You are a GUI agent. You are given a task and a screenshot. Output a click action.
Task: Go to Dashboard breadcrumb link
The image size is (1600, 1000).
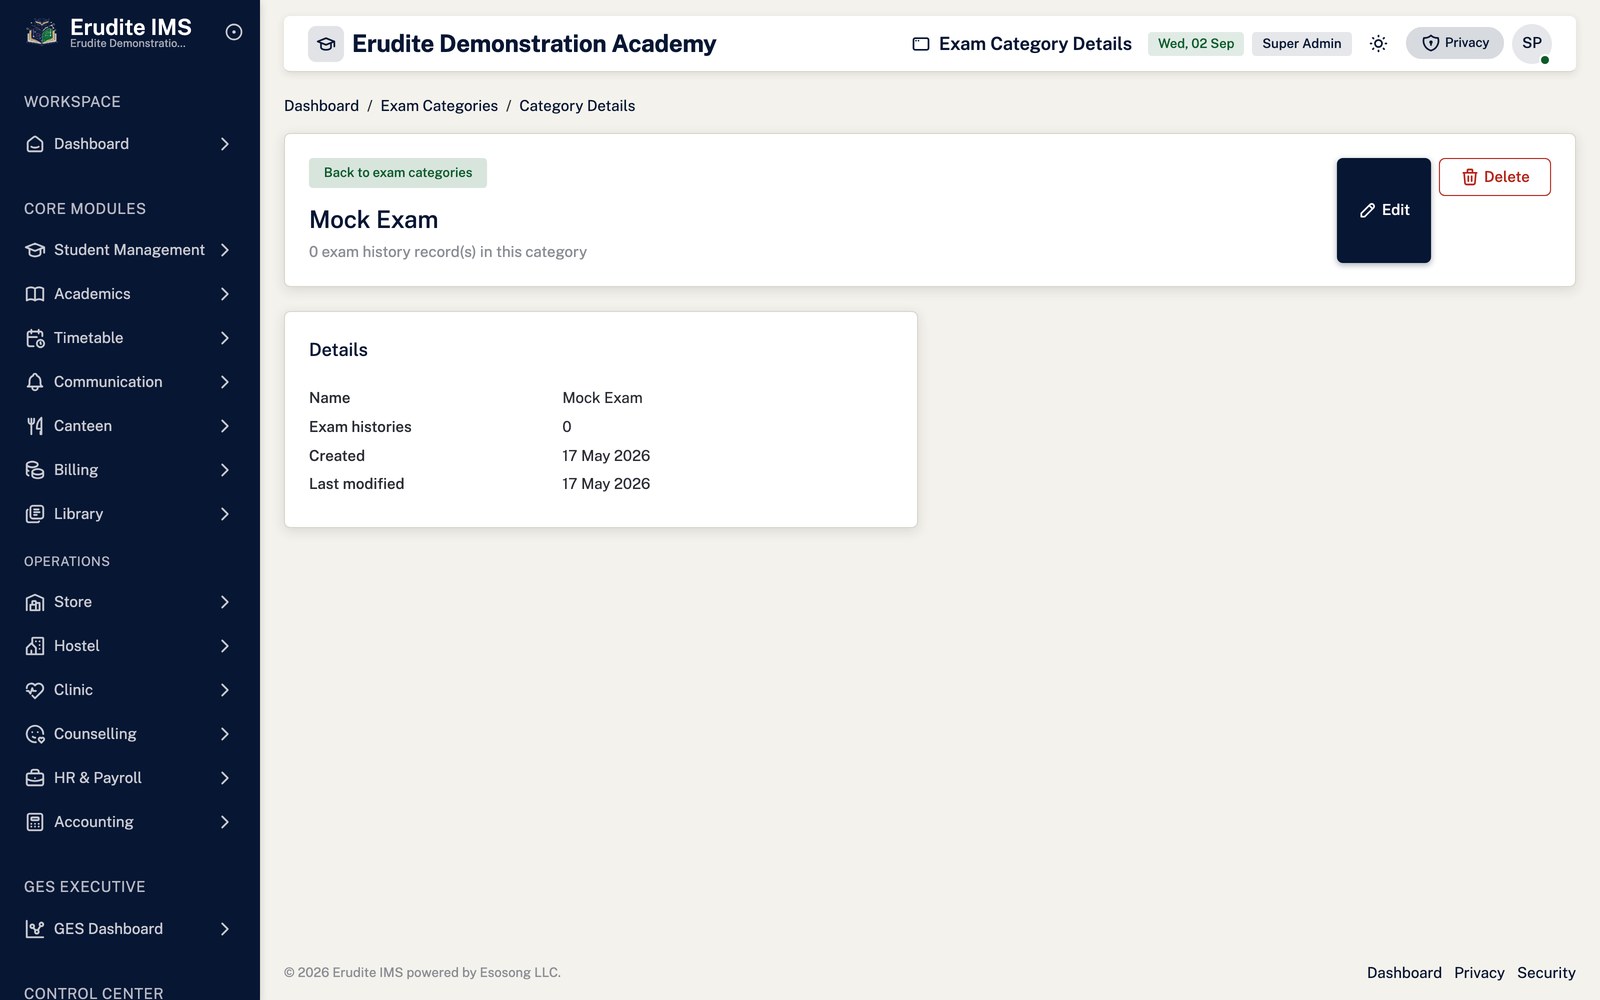point(321,106)
